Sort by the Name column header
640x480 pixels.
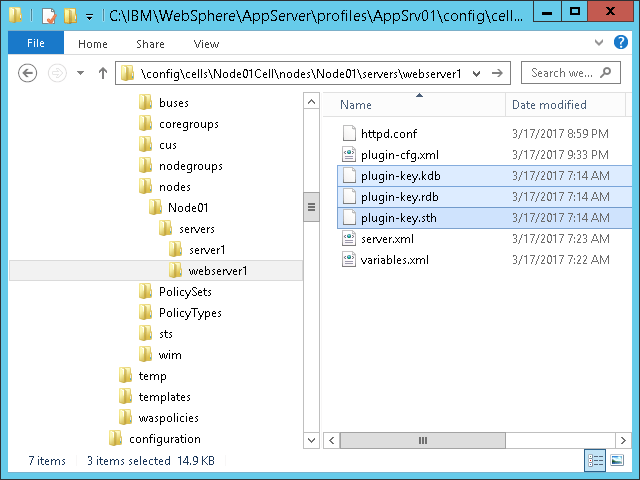pyautogui.click(x=356, y=105)
